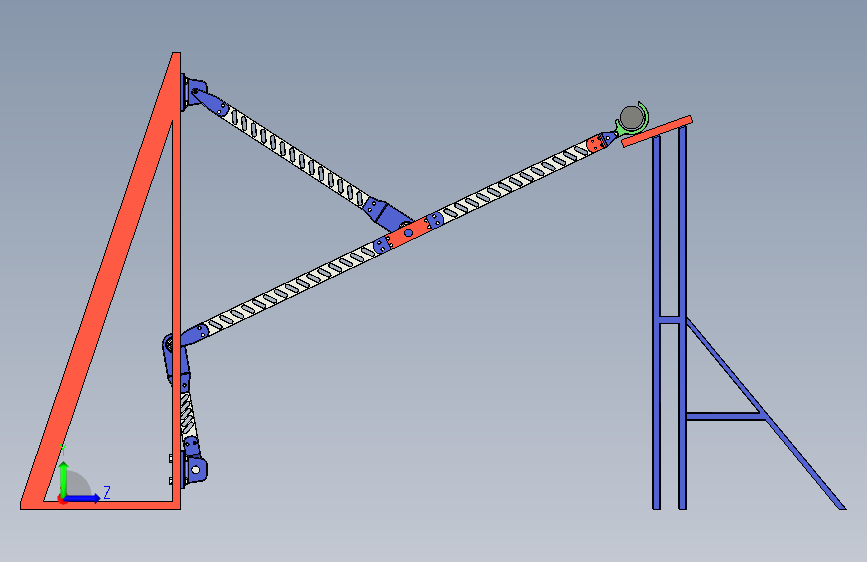Select the lower horizontal crossbar of the blue stand
This screenshot has height=562, width=867.
[x=725, y=416]
